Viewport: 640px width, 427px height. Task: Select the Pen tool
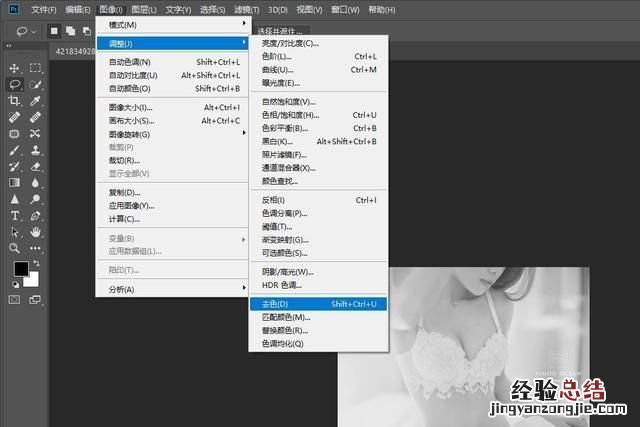pos(35,216)
